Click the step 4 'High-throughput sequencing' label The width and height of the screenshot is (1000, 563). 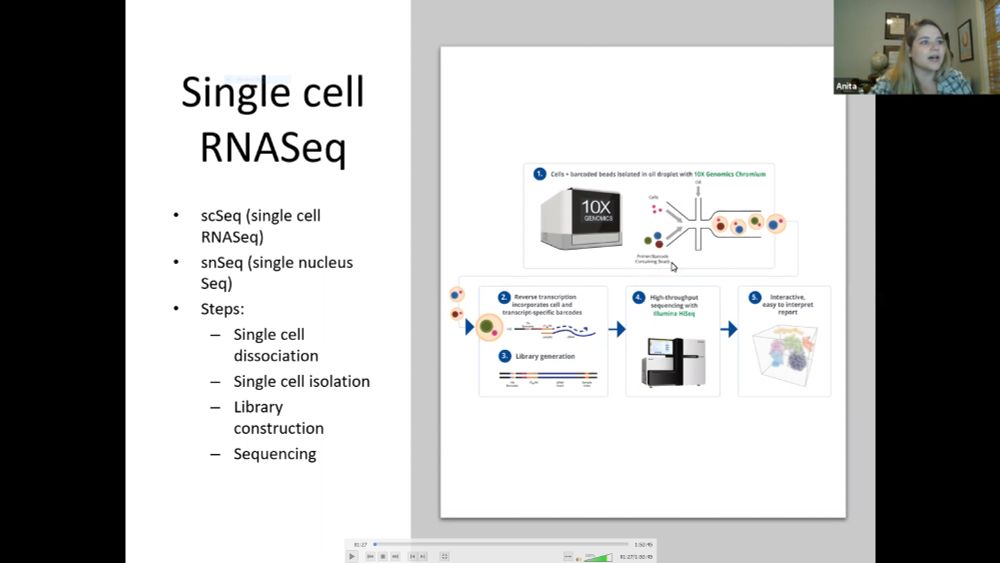pos(674,305)
